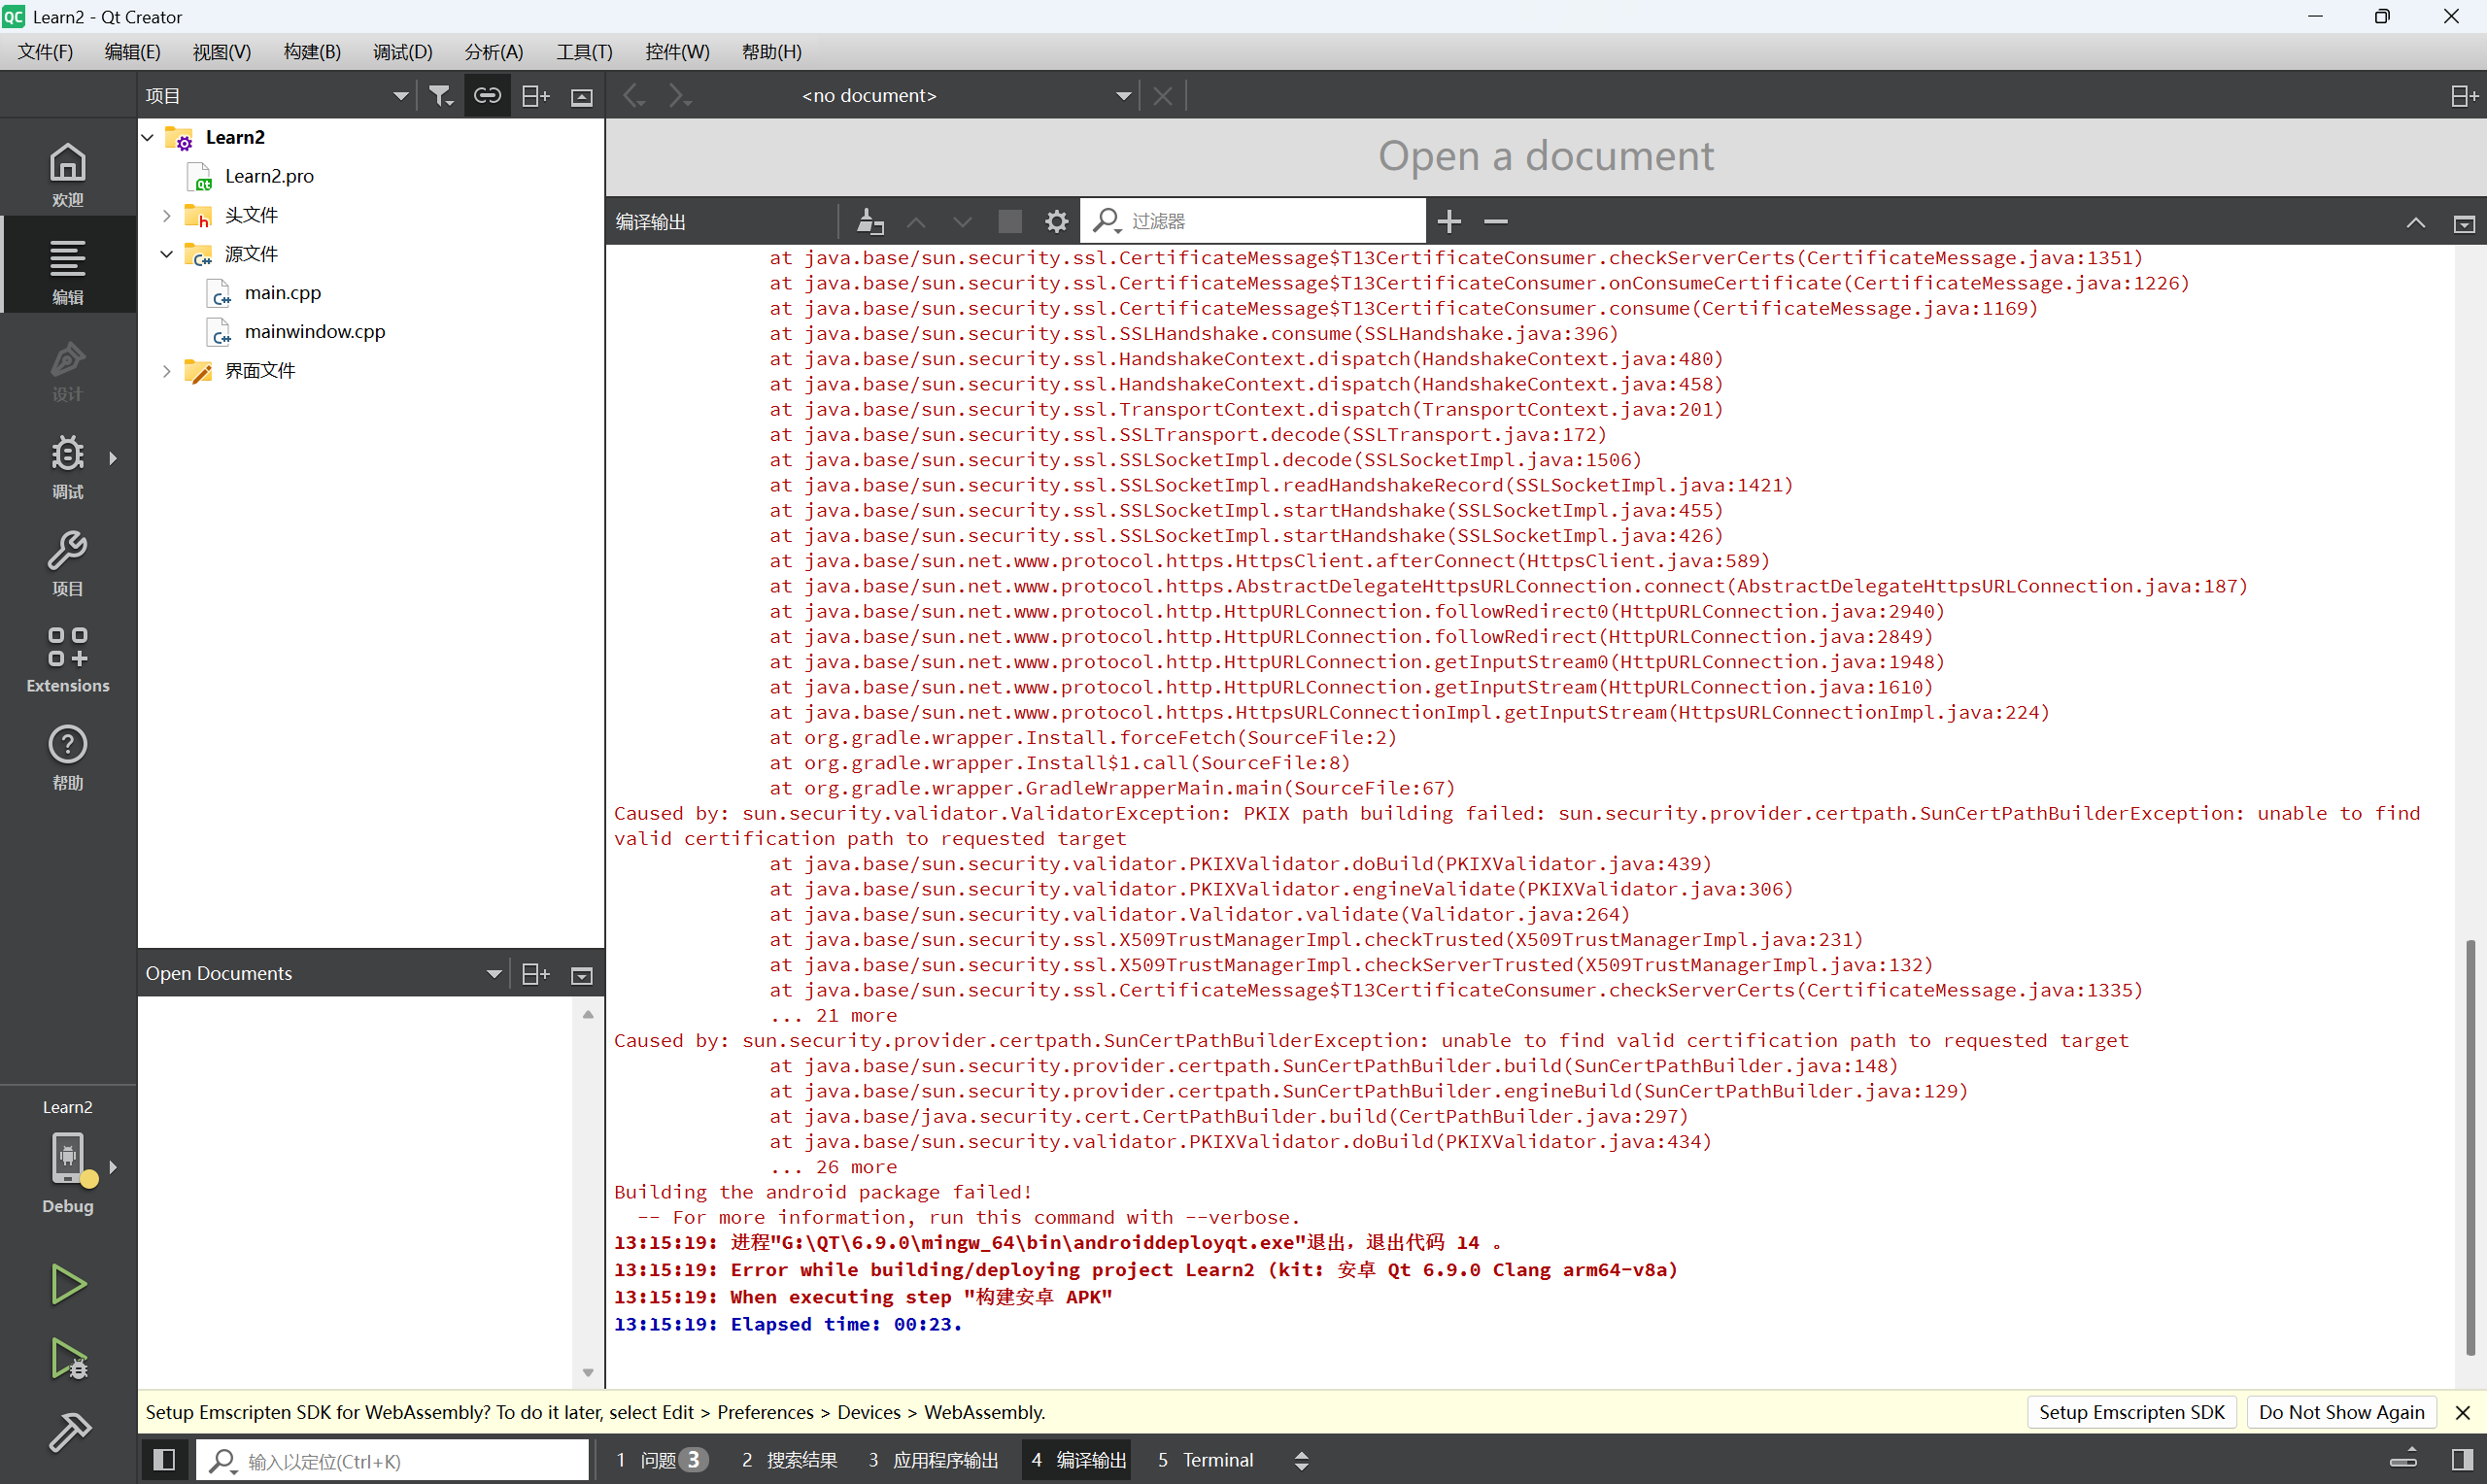The width and height of the screenshot is (2487, 1484).
Task: Switch to the 问题 issues tab
Action: (x=662, y=1460)
